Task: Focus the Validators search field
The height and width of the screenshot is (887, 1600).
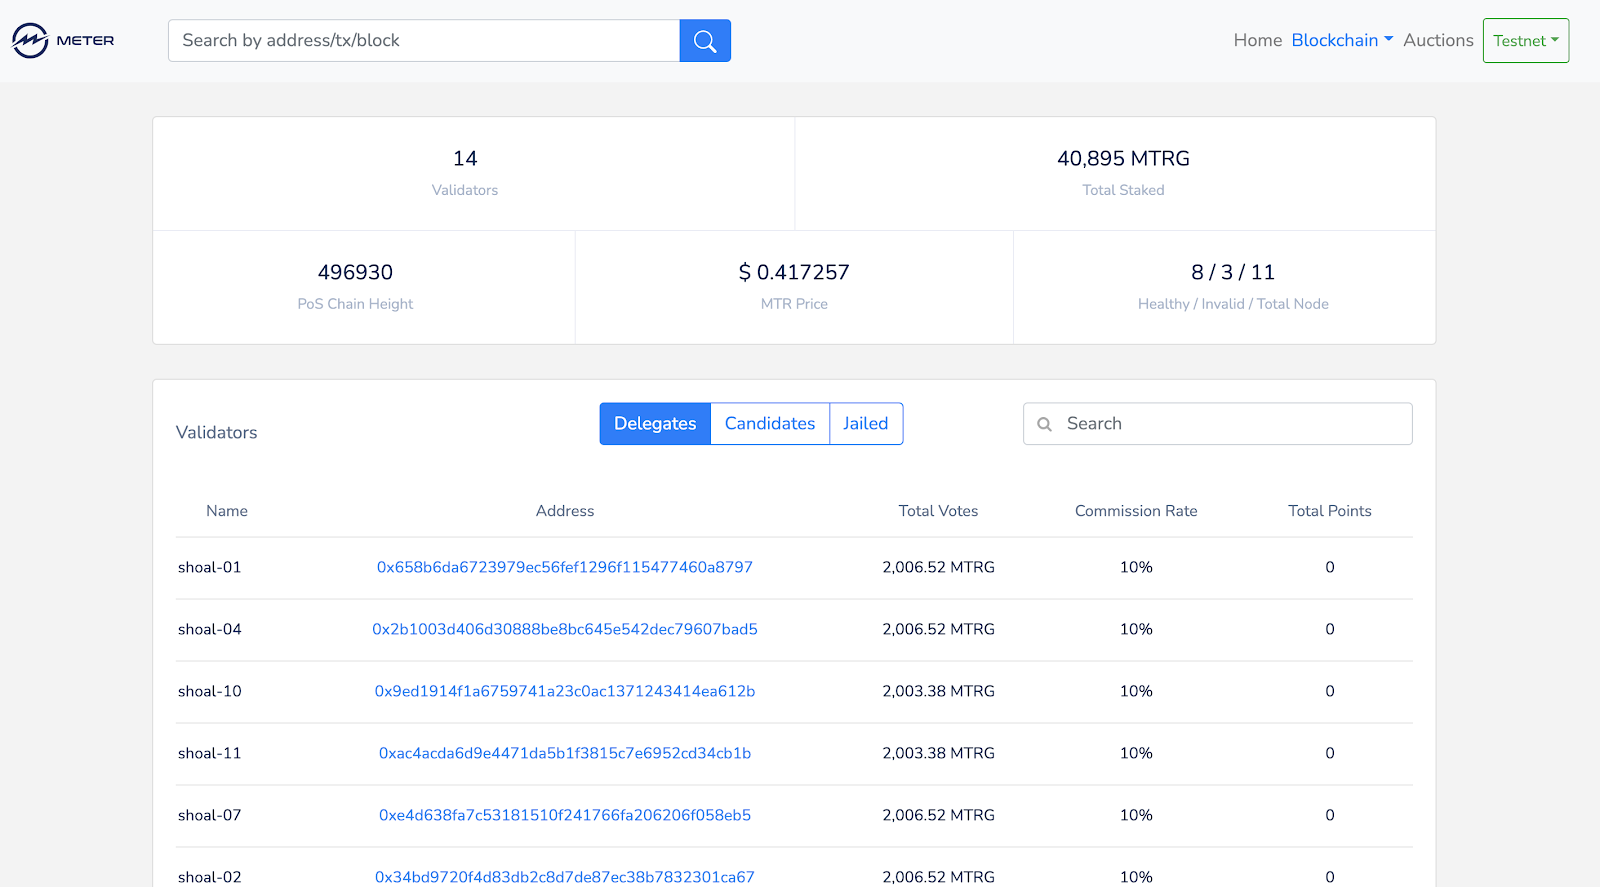Action: [x=1218, y=424]
